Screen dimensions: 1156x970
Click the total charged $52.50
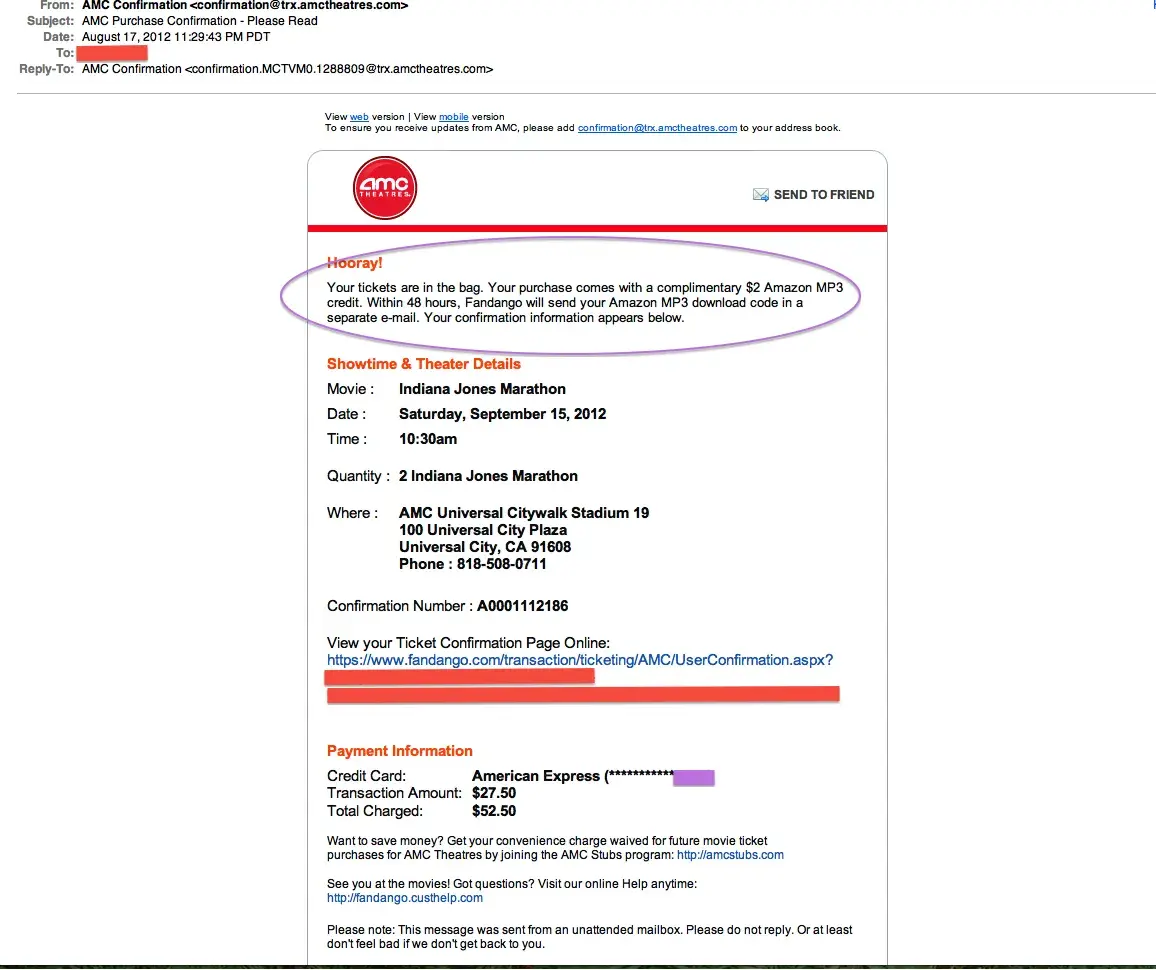(x=493, y=810)
